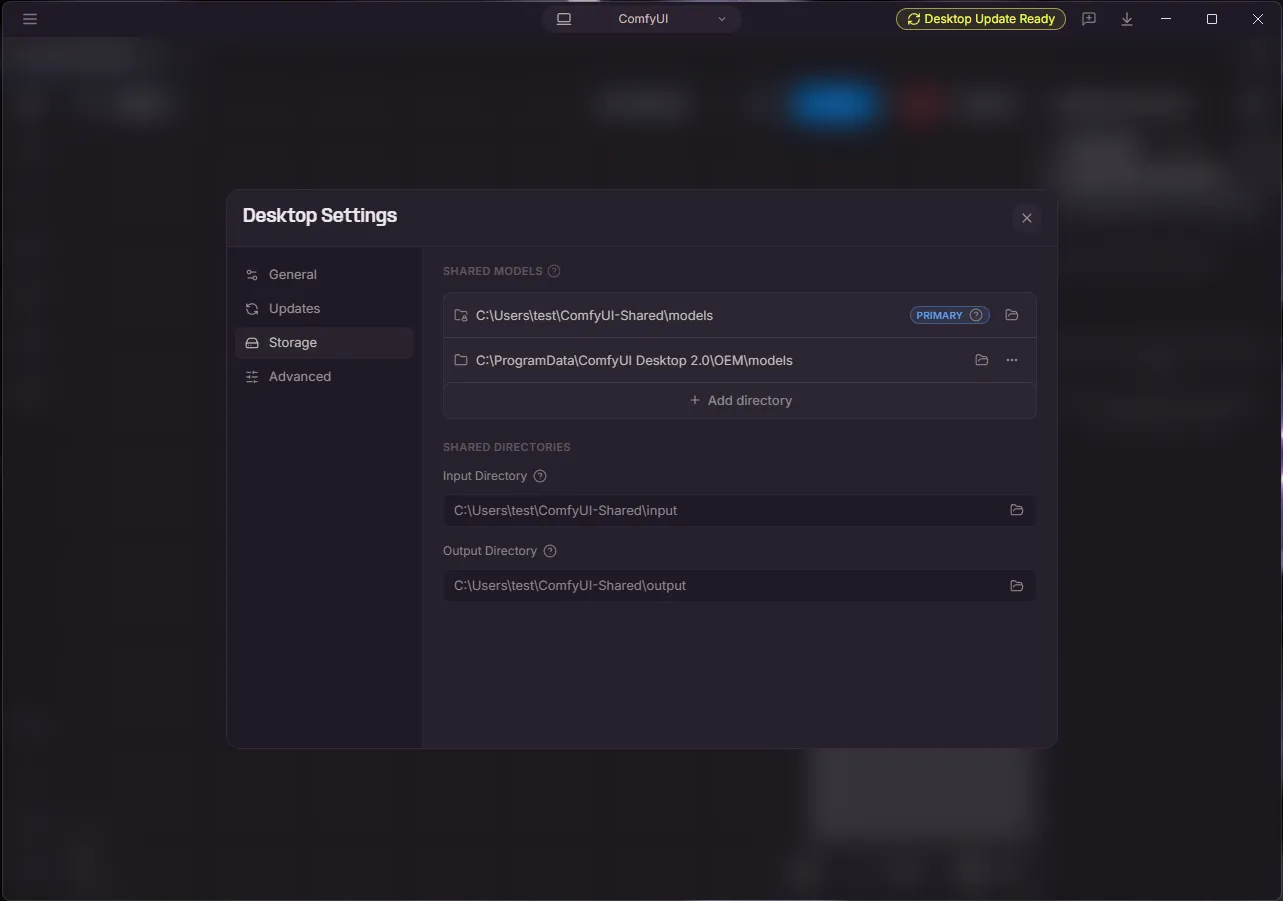Open the feedback icon in the title bar
Screen dimensions: 1283x901
pos(1089,19)
